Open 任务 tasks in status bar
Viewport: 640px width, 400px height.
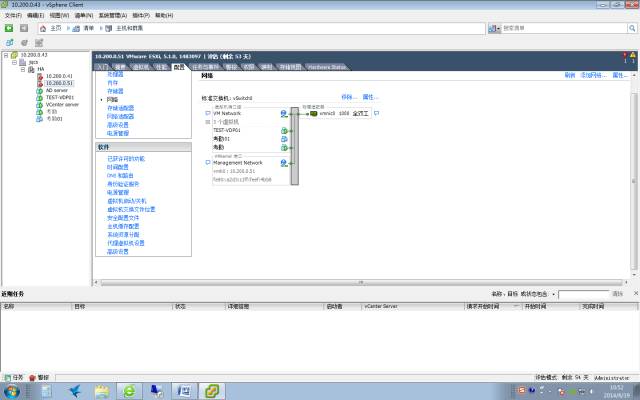(x=14, y=378)
